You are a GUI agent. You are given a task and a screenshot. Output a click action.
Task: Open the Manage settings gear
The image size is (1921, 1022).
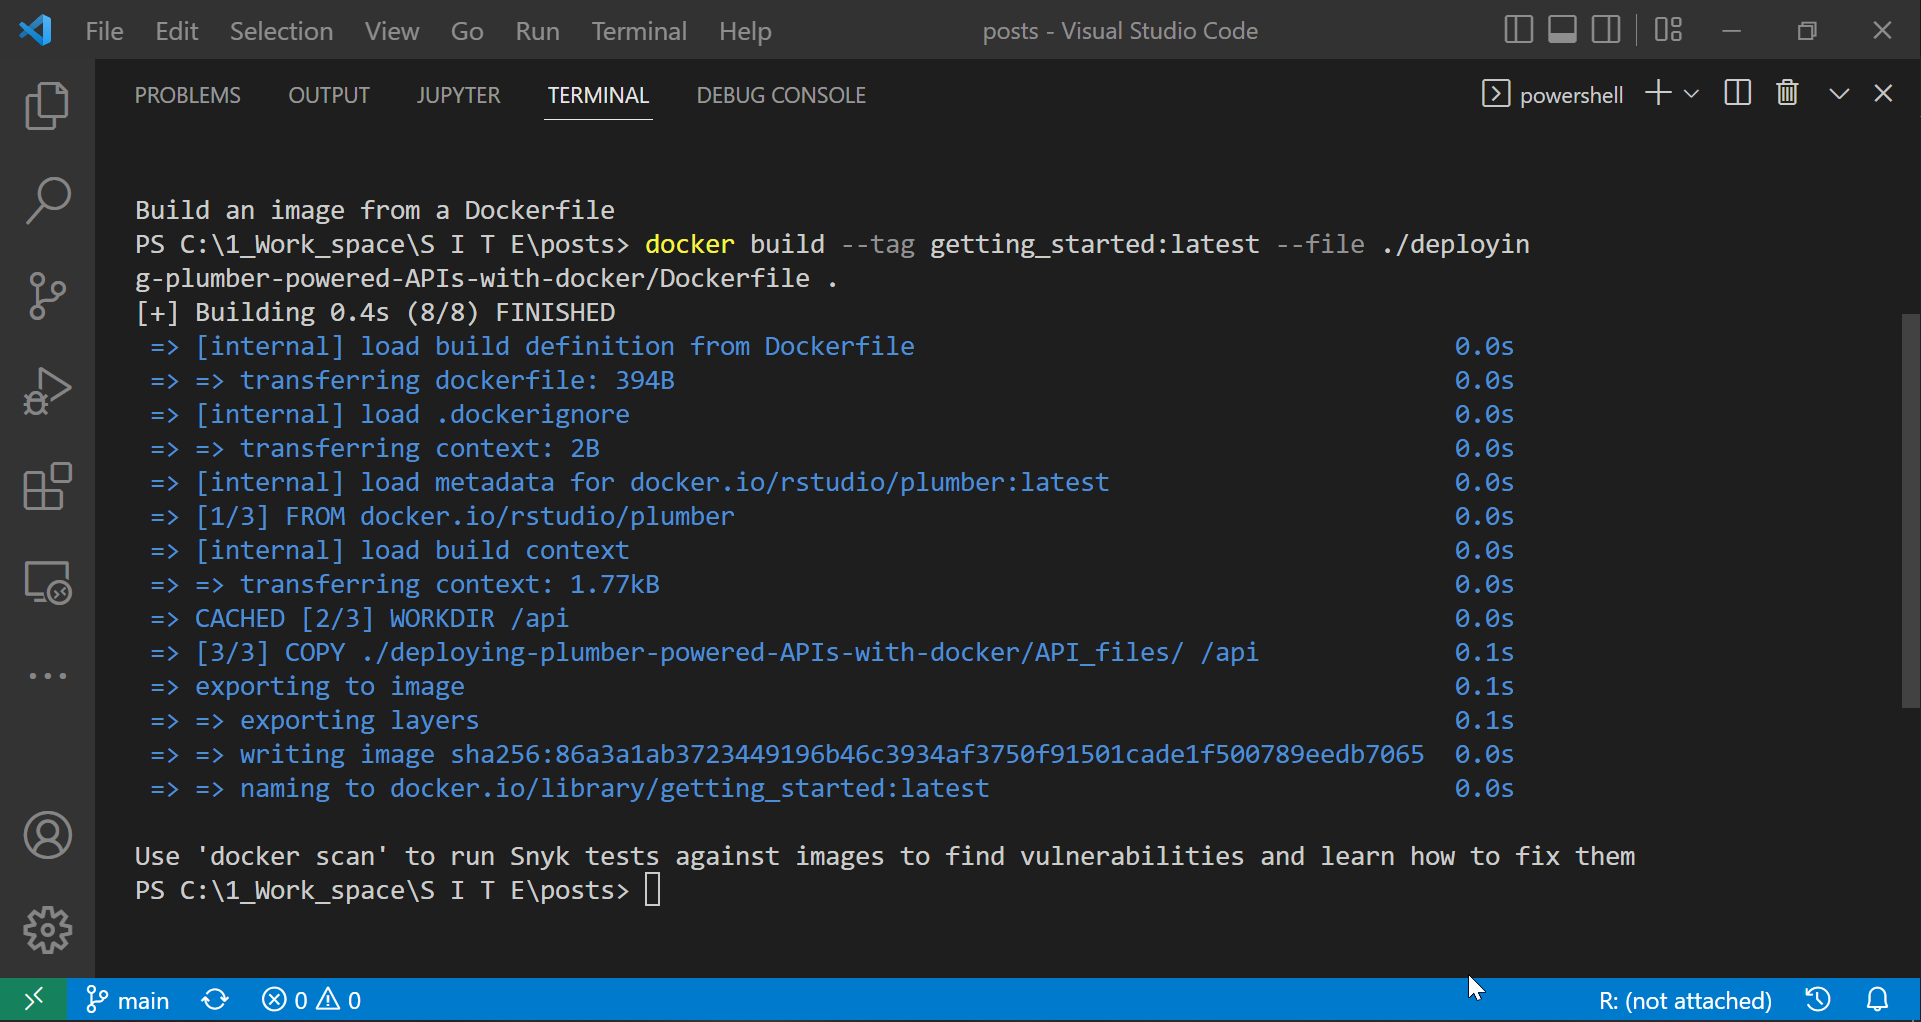pyautogui.click(x=47, y=930)
